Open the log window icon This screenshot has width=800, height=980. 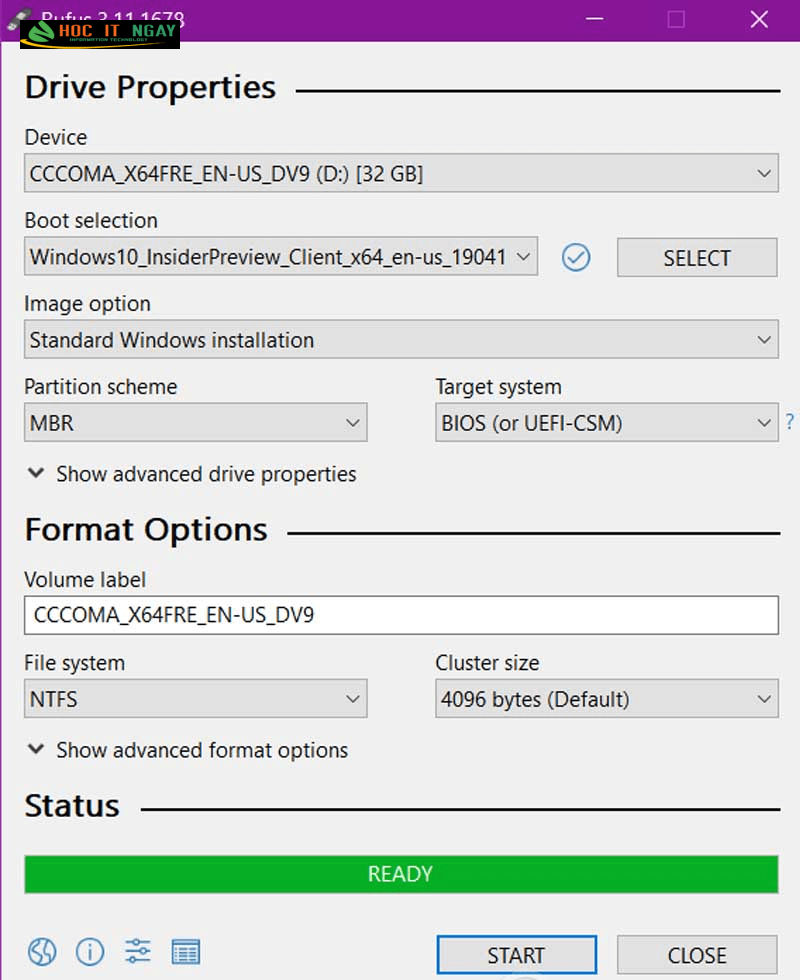pos(186,952)
